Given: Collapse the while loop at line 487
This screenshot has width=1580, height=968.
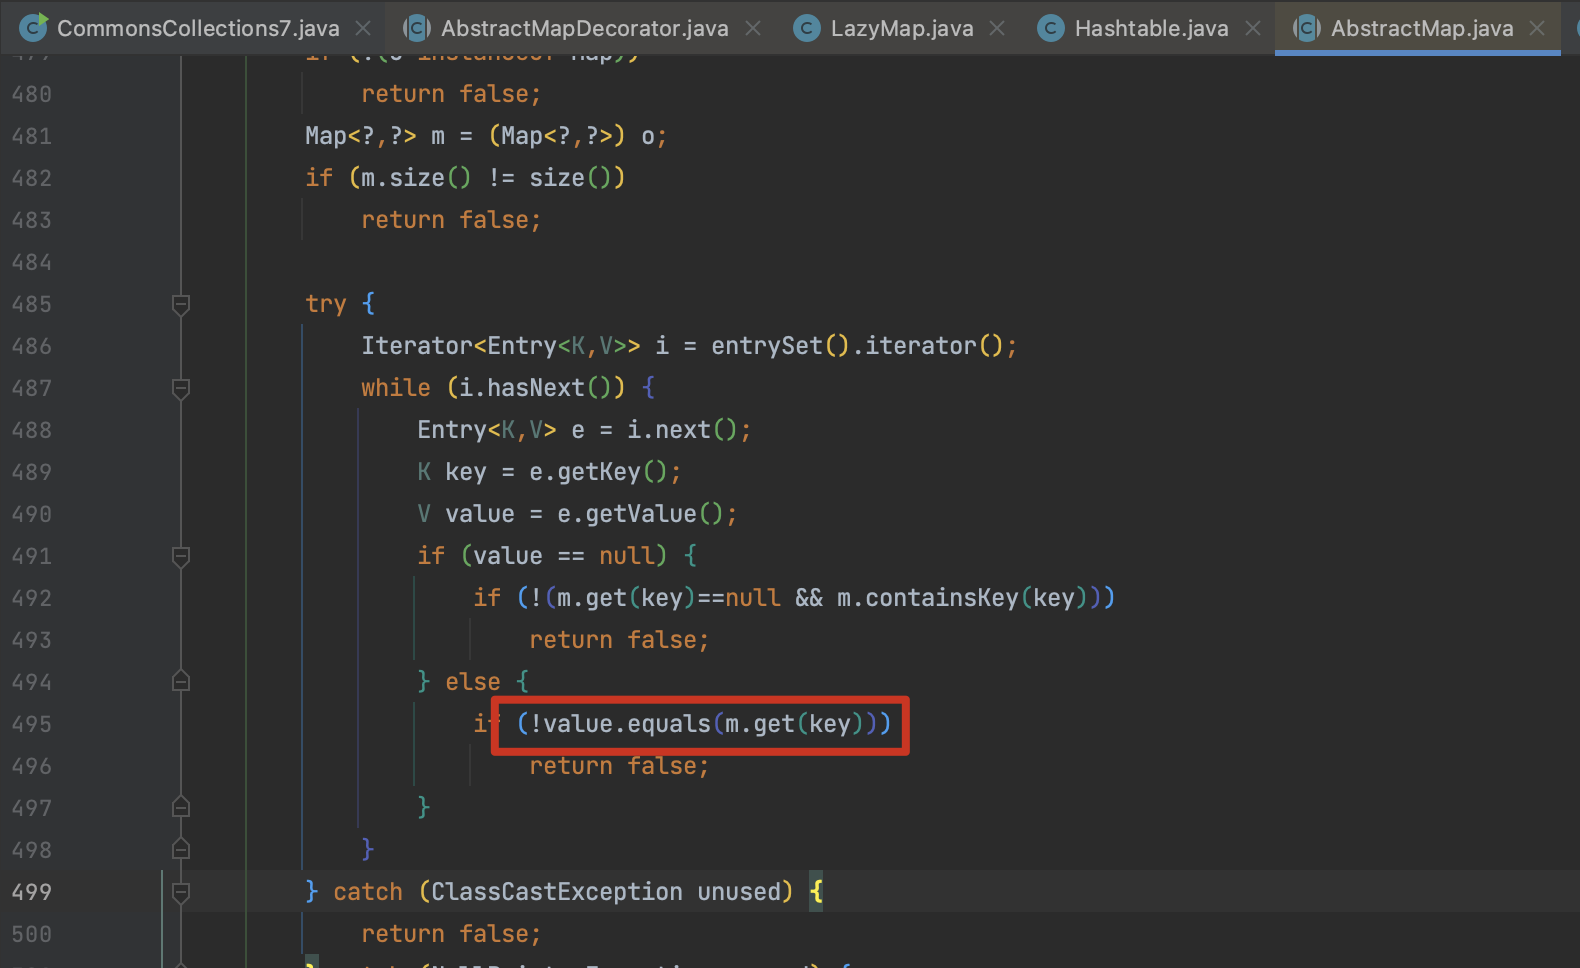Looking at the screenshot, I should [x=181, y=388].
